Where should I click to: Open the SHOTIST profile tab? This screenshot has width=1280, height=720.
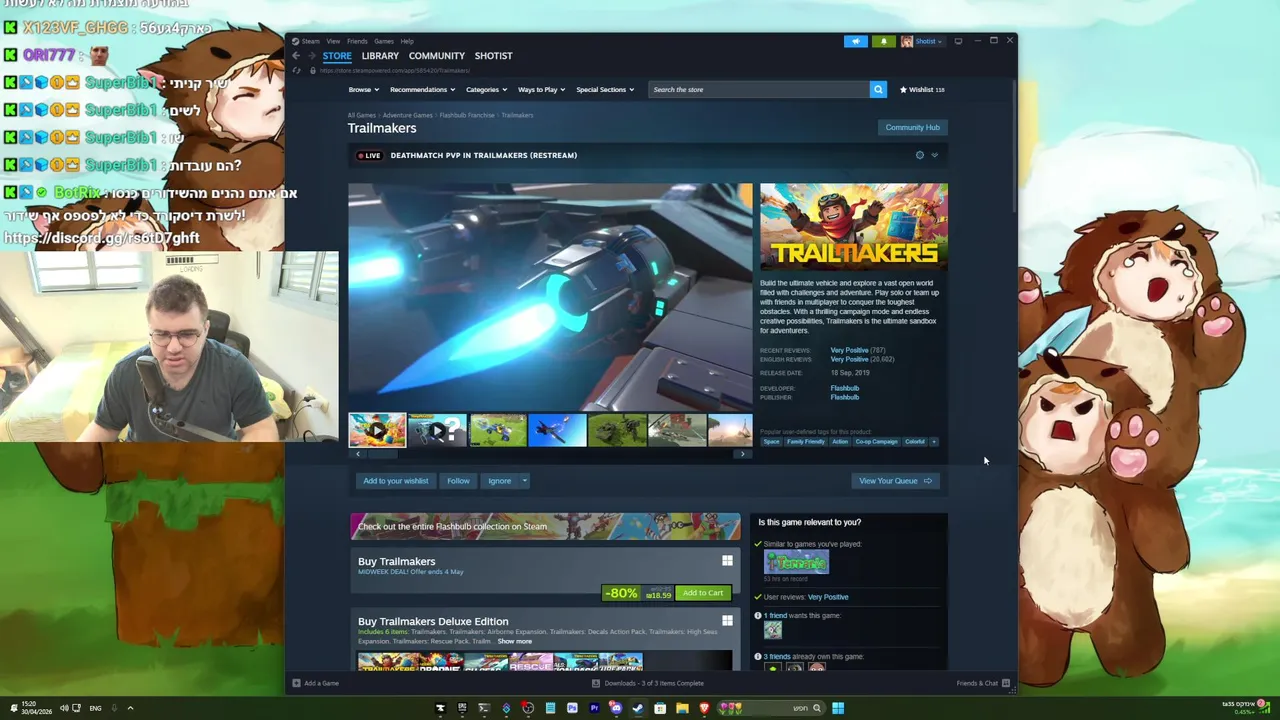pos(493,56)
